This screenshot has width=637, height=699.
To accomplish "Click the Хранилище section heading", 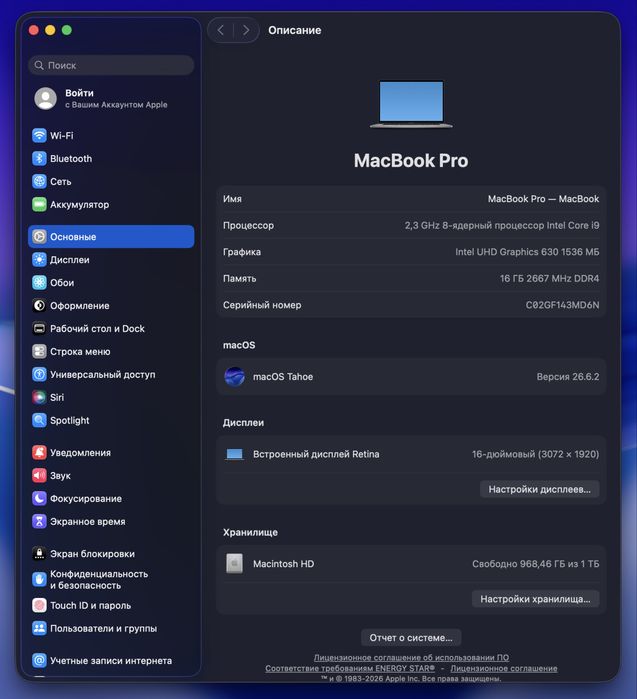I will (250, 532).
